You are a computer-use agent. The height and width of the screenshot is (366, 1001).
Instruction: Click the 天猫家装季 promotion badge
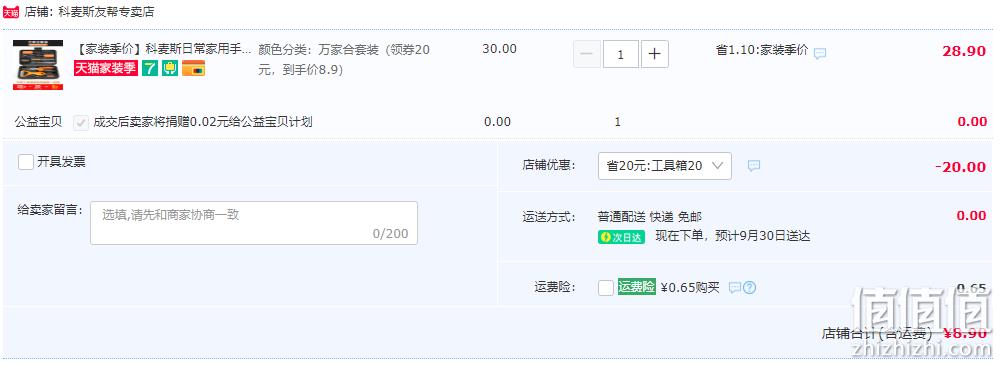click(x=105, y=68)
